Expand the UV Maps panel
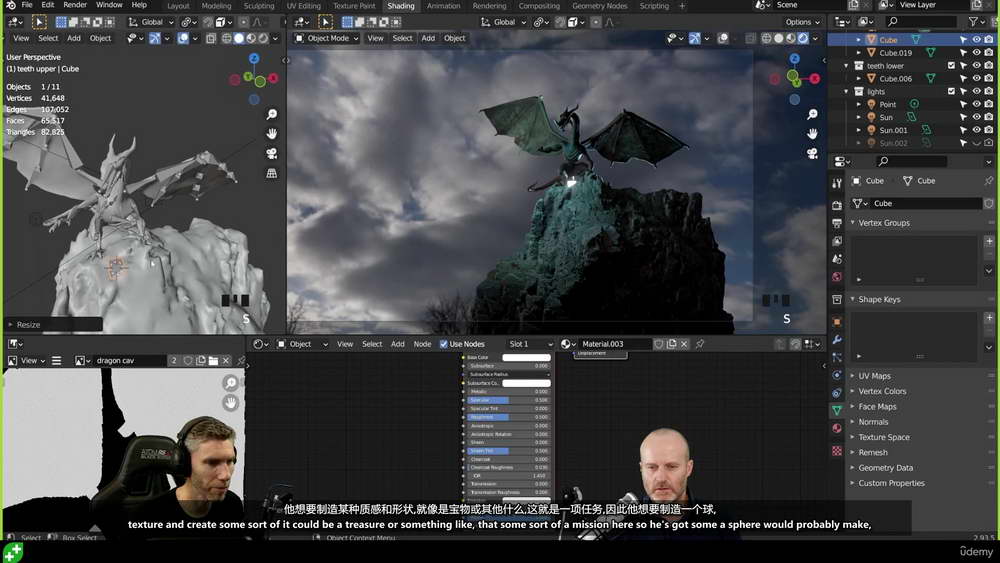This screenshot has height=563, width=1000. 853,376
